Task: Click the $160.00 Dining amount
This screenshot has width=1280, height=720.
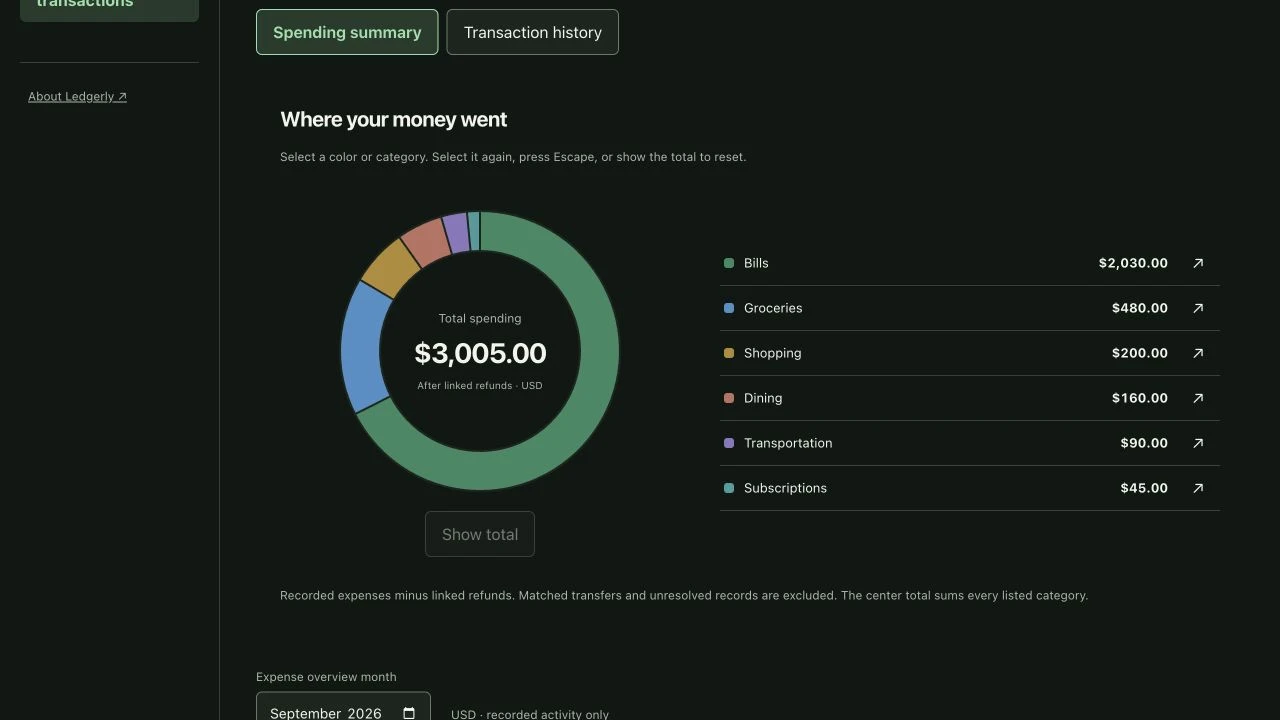Action: pyautogui.click(x=1140, y=398)
